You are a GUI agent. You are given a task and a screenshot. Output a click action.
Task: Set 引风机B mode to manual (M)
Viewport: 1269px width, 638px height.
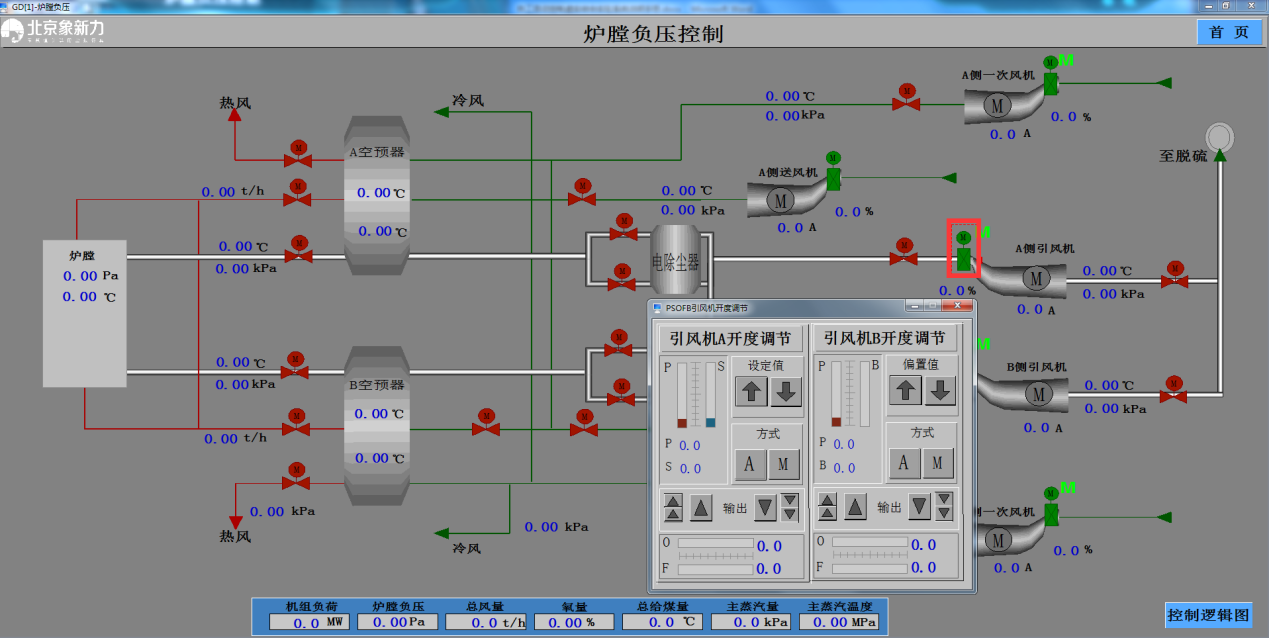(937, 463)
